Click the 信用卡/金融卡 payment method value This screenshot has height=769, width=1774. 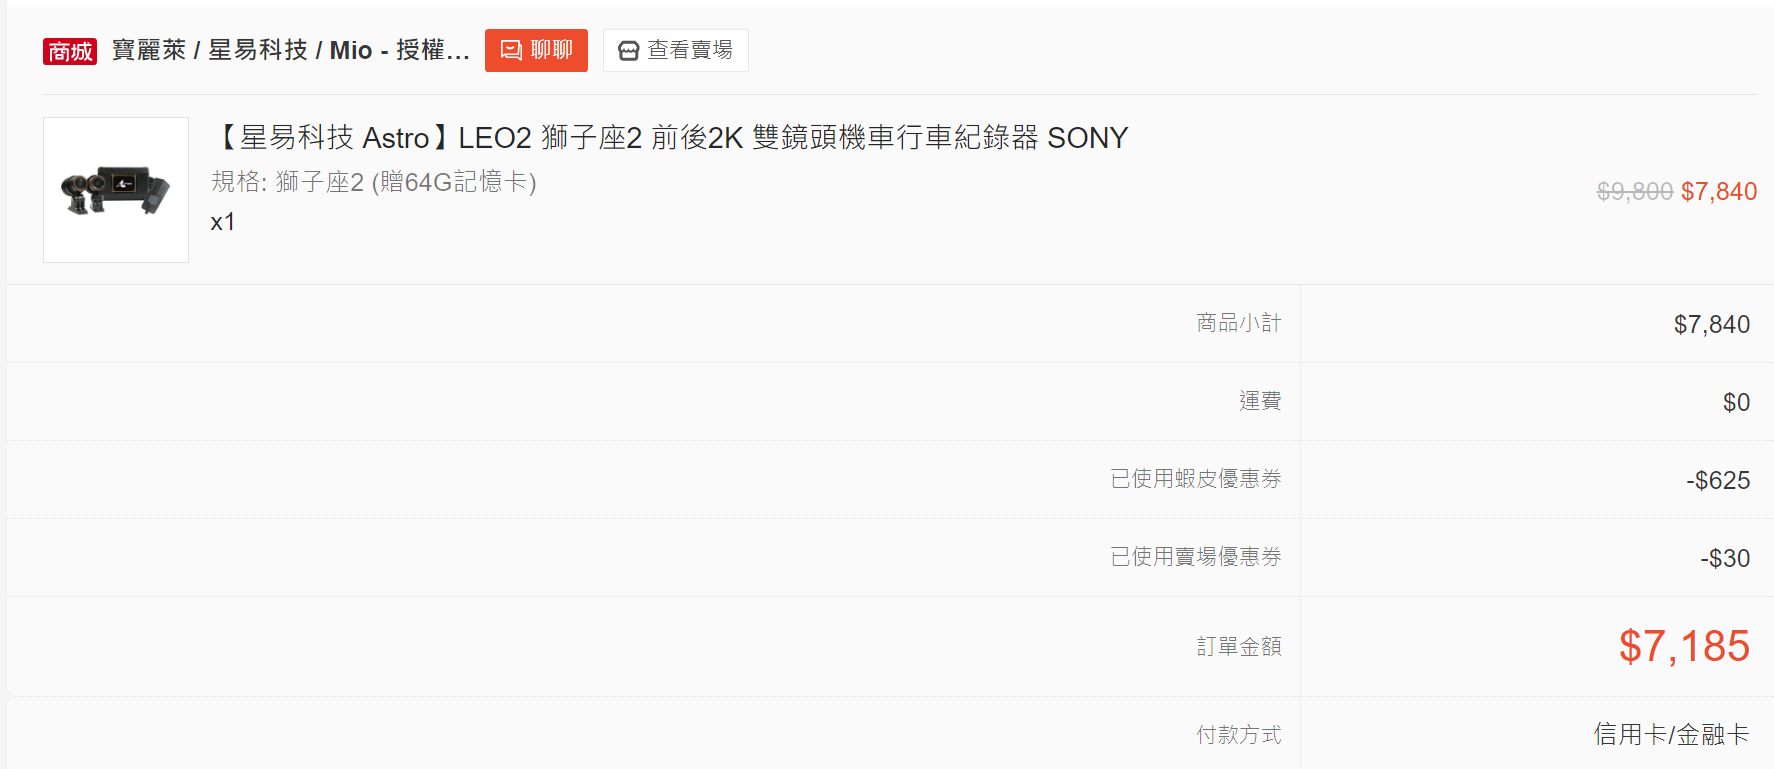click(x=1671, y=735)
